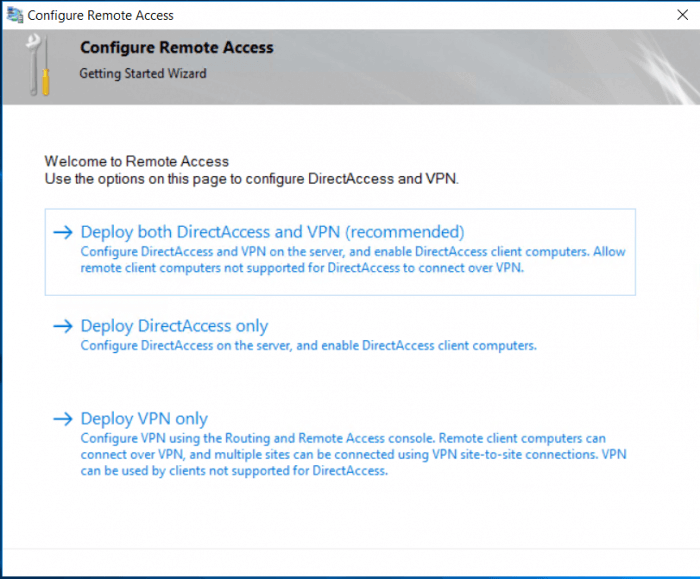
Task: Click the 'Getting Started Wizard' subtitle
Action: click(143, 73)
